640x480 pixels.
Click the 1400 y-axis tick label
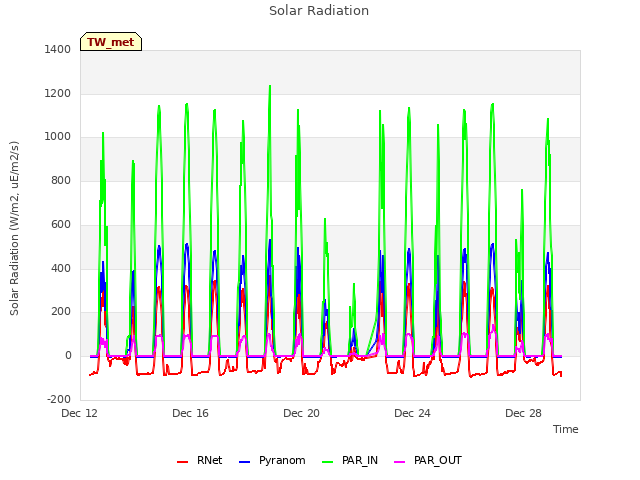pos(58,49)
